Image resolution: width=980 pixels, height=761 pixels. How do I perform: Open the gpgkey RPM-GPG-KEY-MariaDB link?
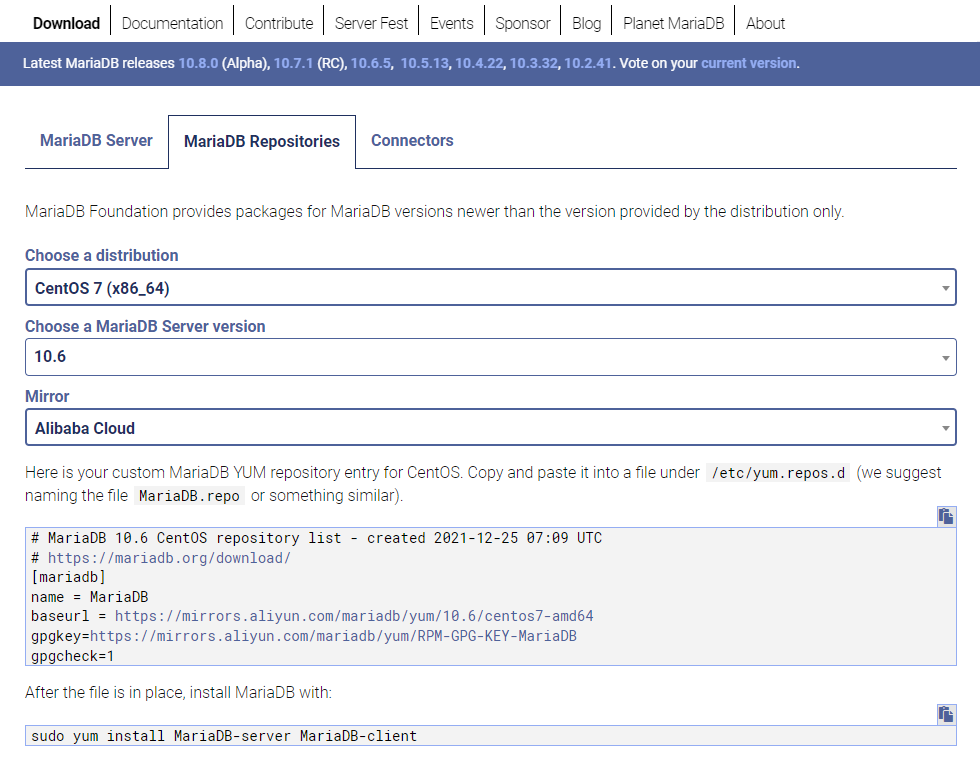click(333, 636)
